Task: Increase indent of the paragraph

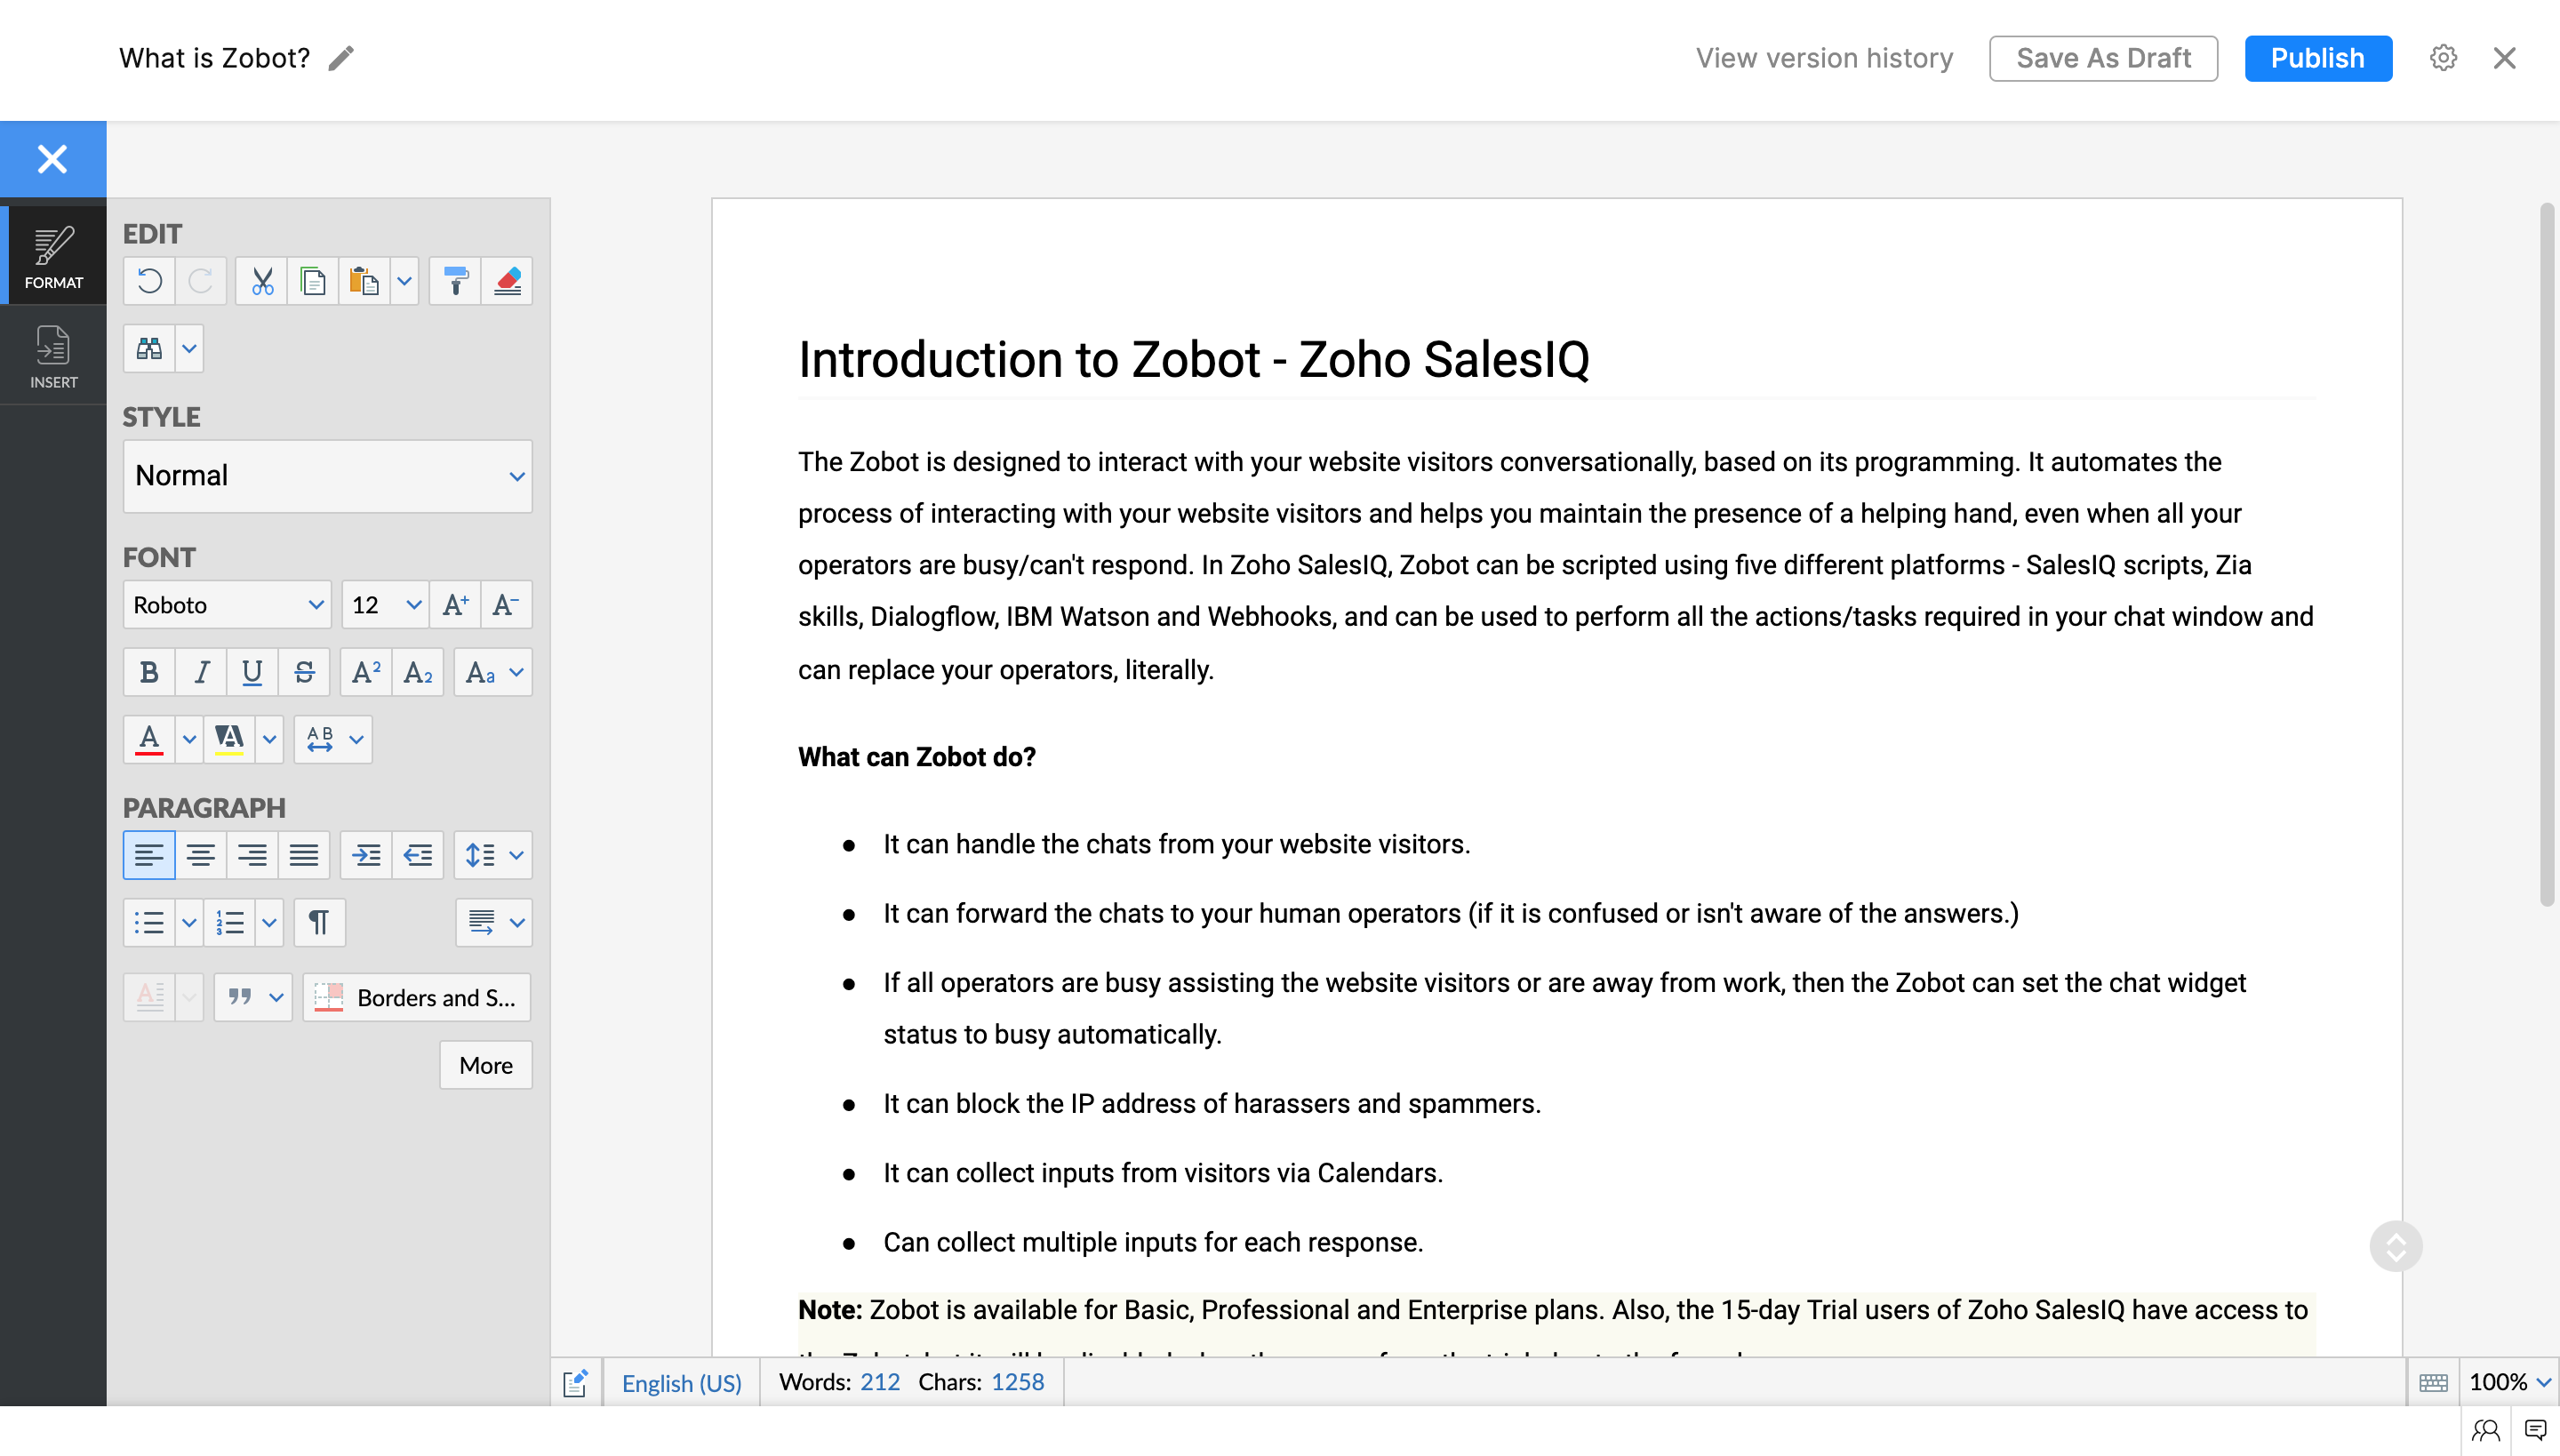Action: [366, 855]
